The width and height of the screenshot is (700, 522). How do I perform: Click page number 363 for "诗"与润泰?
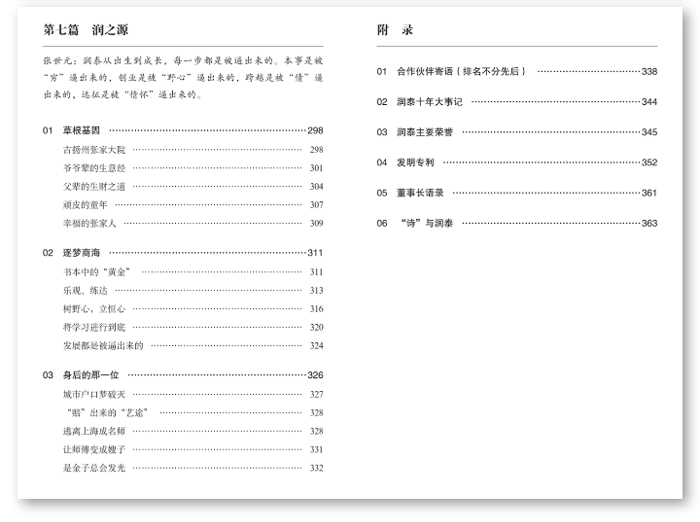tap(649, 223)
